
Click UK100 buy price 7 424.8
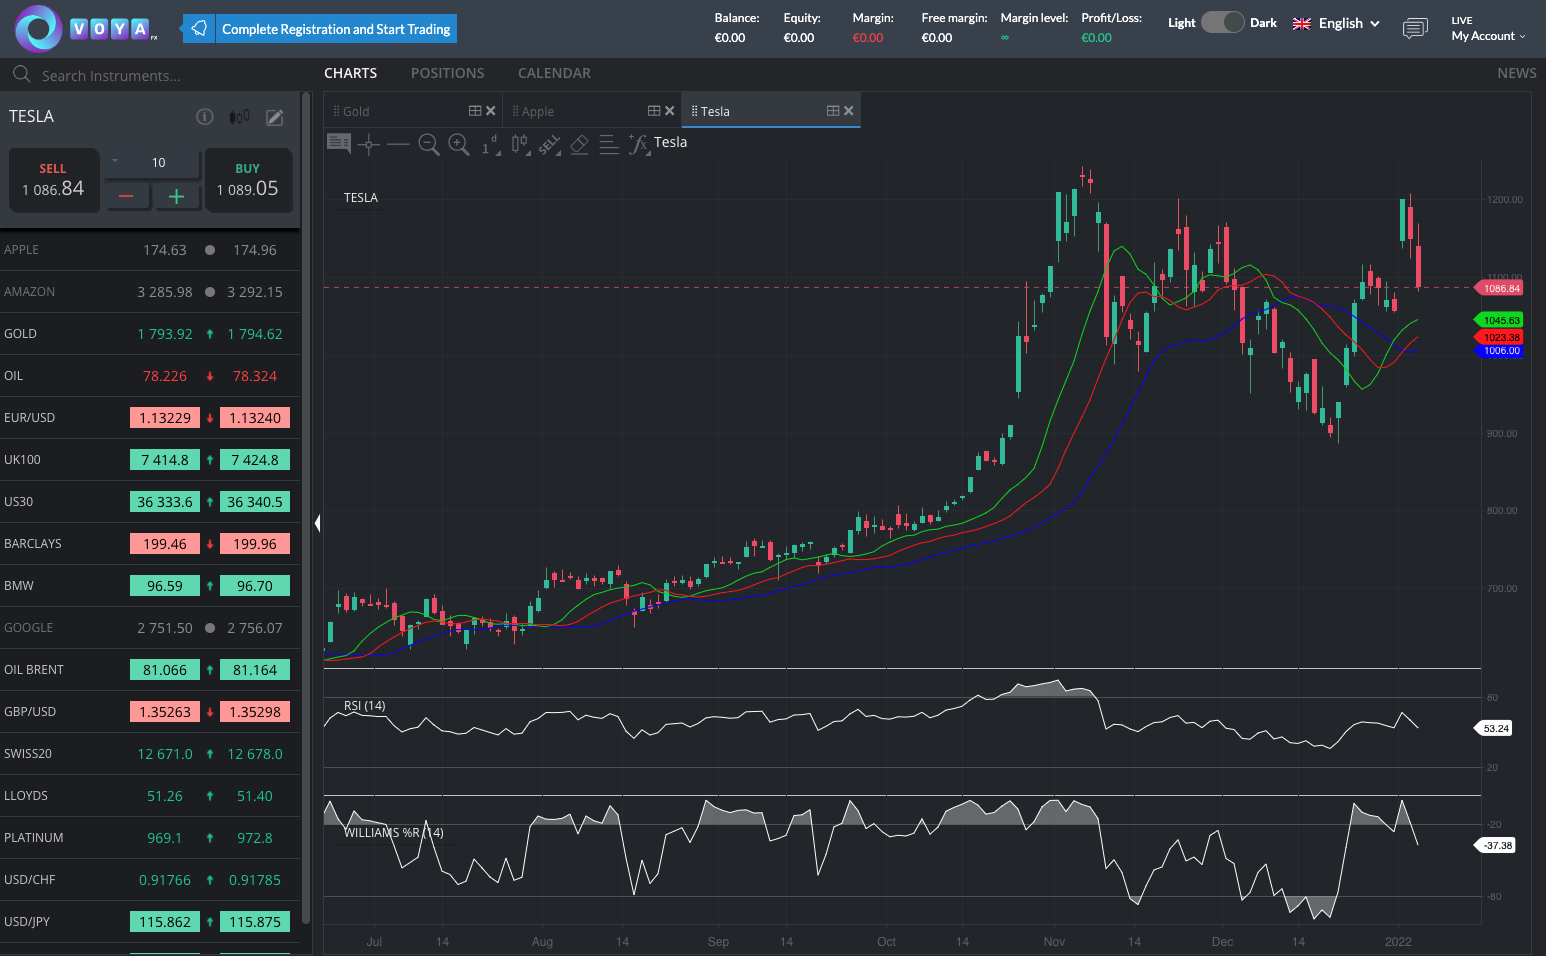(x=255, y=460)
